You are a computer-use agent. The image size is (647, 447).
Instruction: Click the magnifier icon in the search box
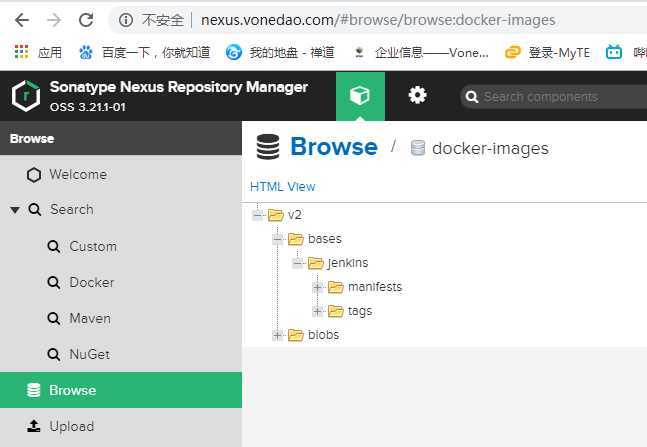coord(471,97)
